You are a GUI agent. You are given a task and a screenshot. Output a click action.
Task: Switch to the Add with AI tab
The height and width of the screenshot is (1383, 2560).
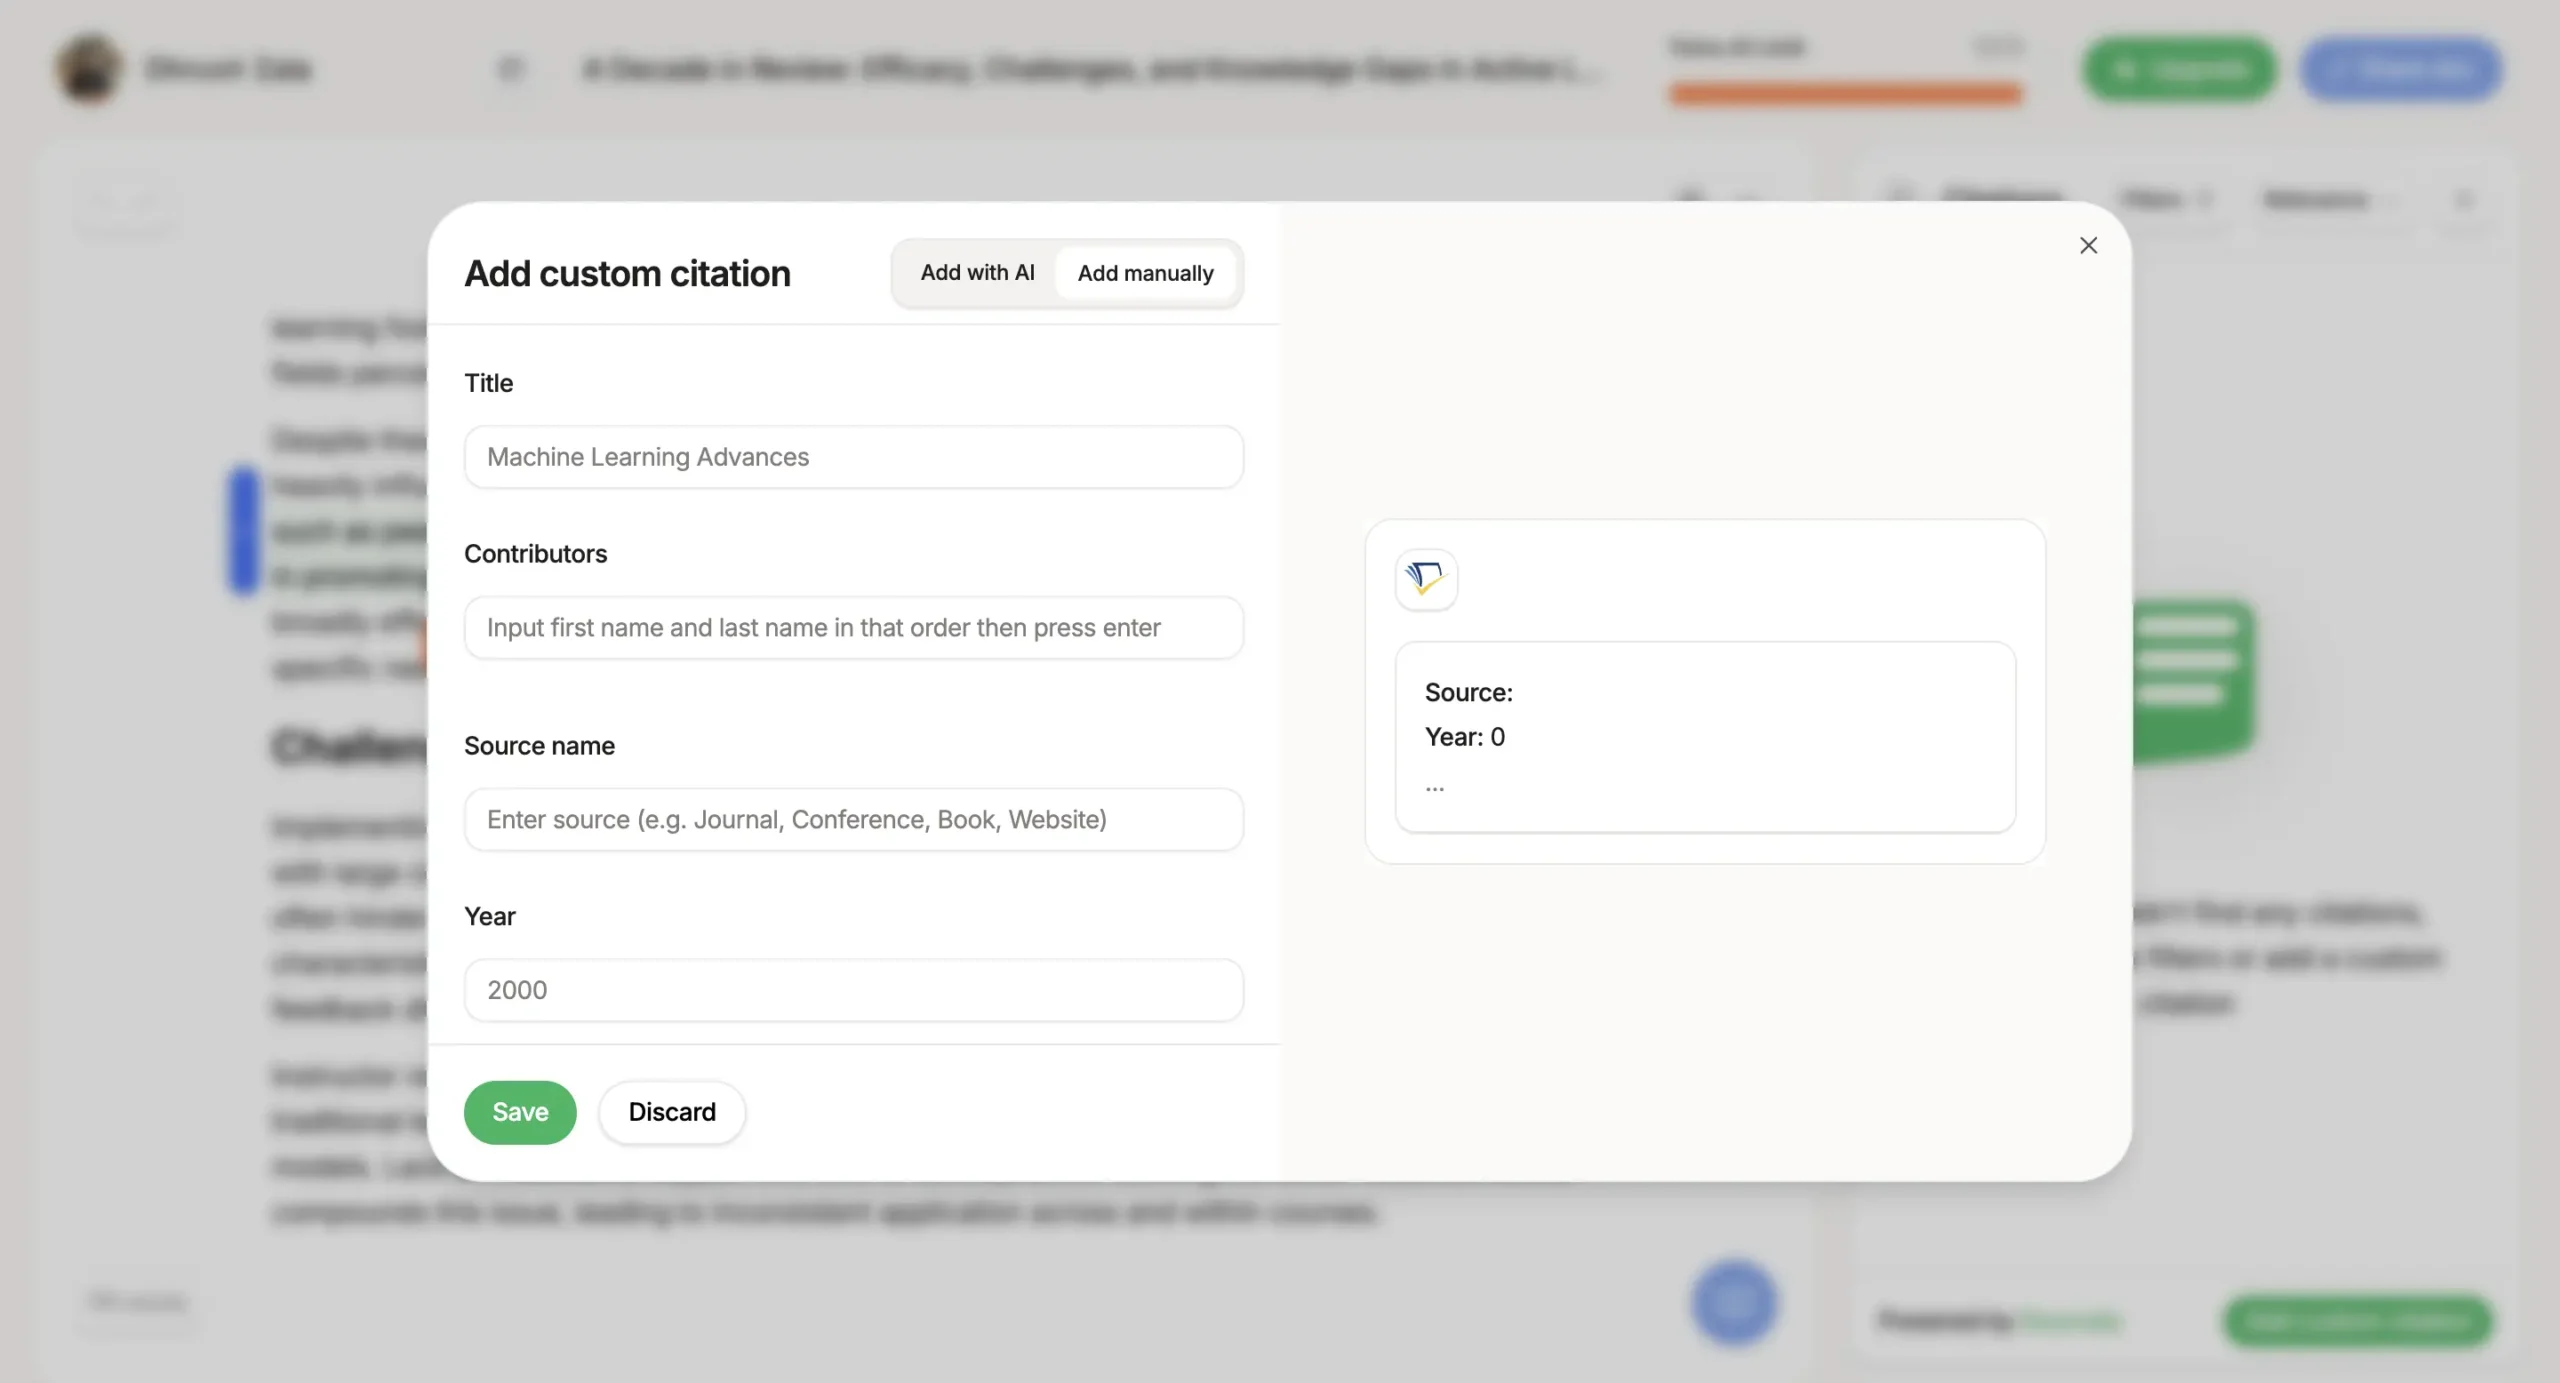tap(977, 273)
